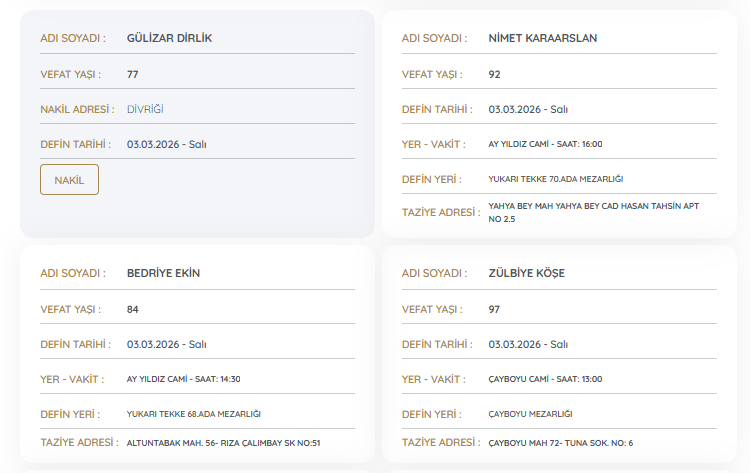The width and height of the screenshot is (751, 473).
Task: Click the DİVRİĞİ transfer address link
Action: click(145, 109)
